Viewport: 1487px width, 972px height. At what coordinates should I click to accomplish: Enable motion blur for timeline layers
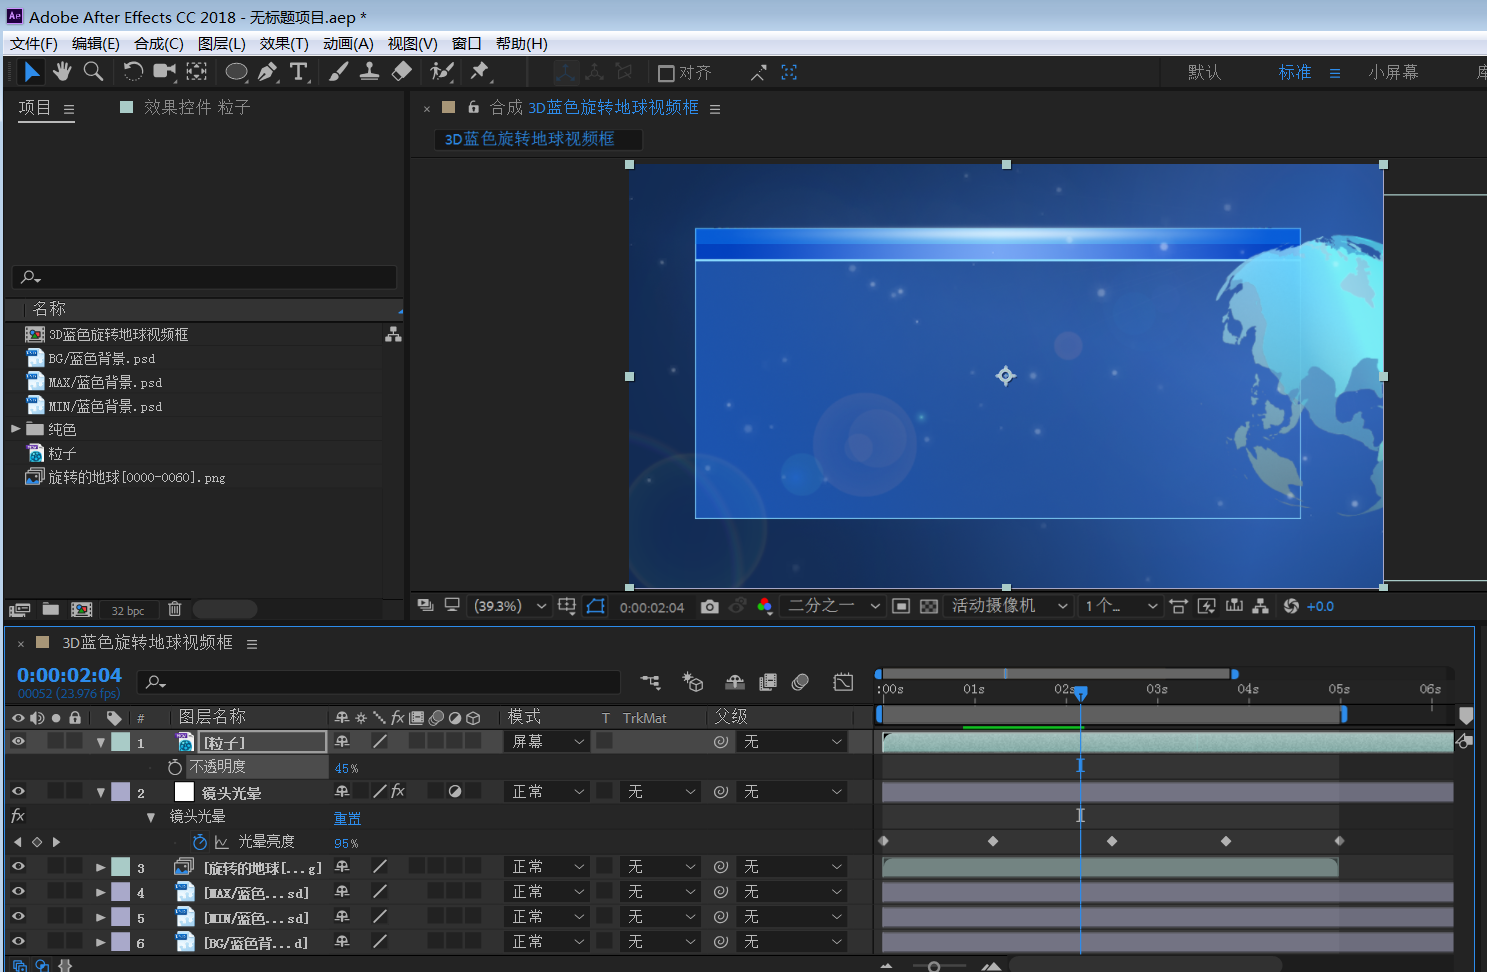pyautogui.click(x=800, y=682)
